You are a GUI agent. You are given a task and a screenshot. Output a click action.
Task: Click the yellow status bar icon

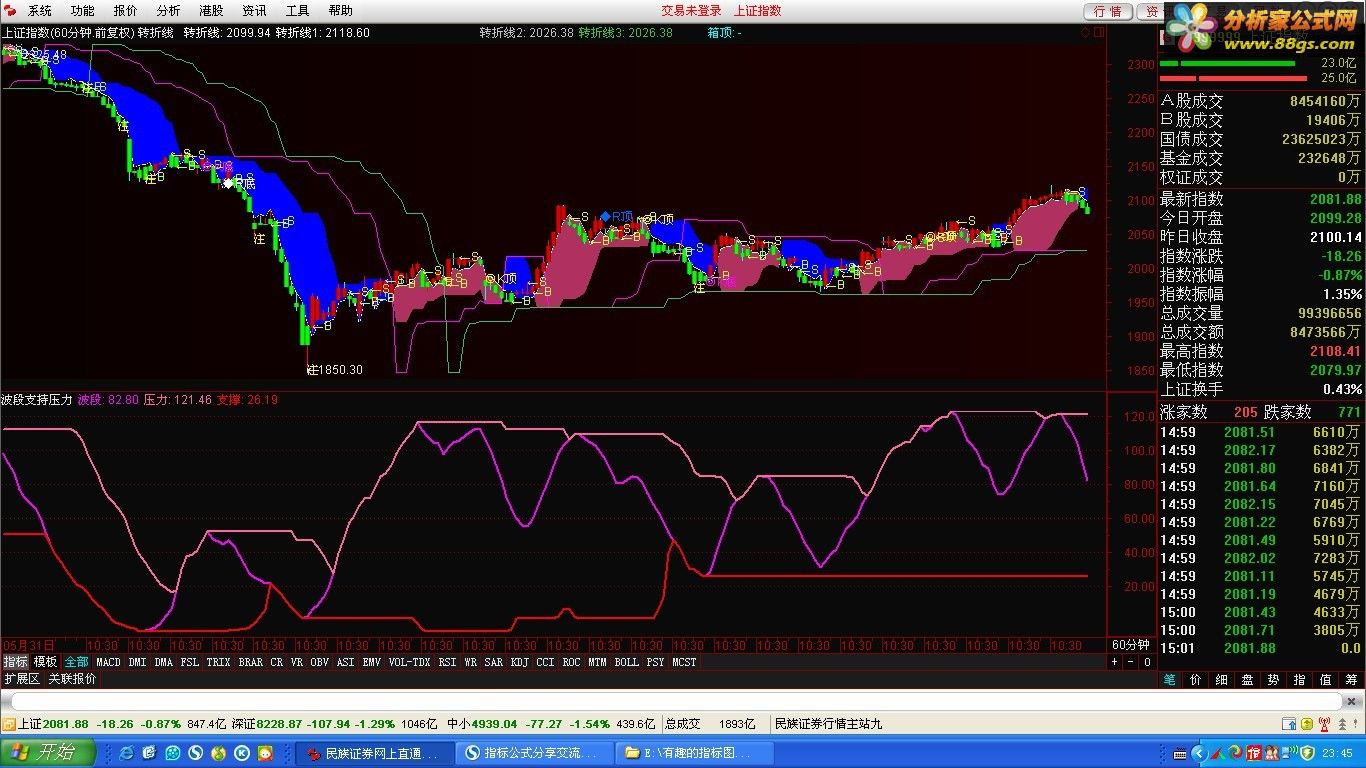point(1306,724)
